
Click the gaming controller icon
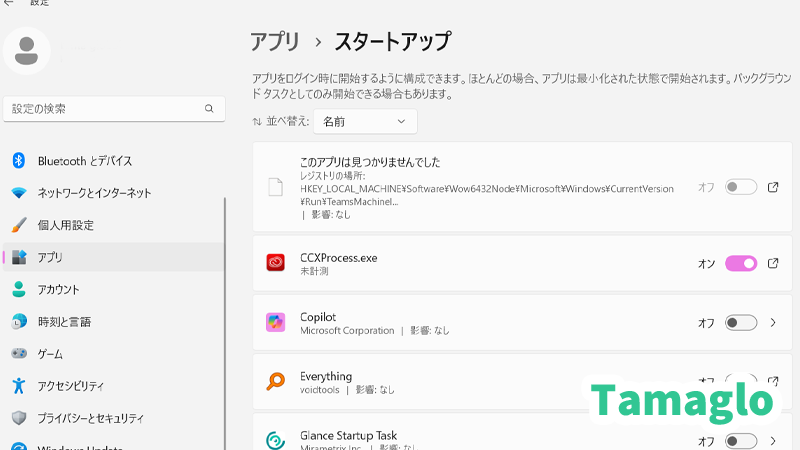[19, 353]
